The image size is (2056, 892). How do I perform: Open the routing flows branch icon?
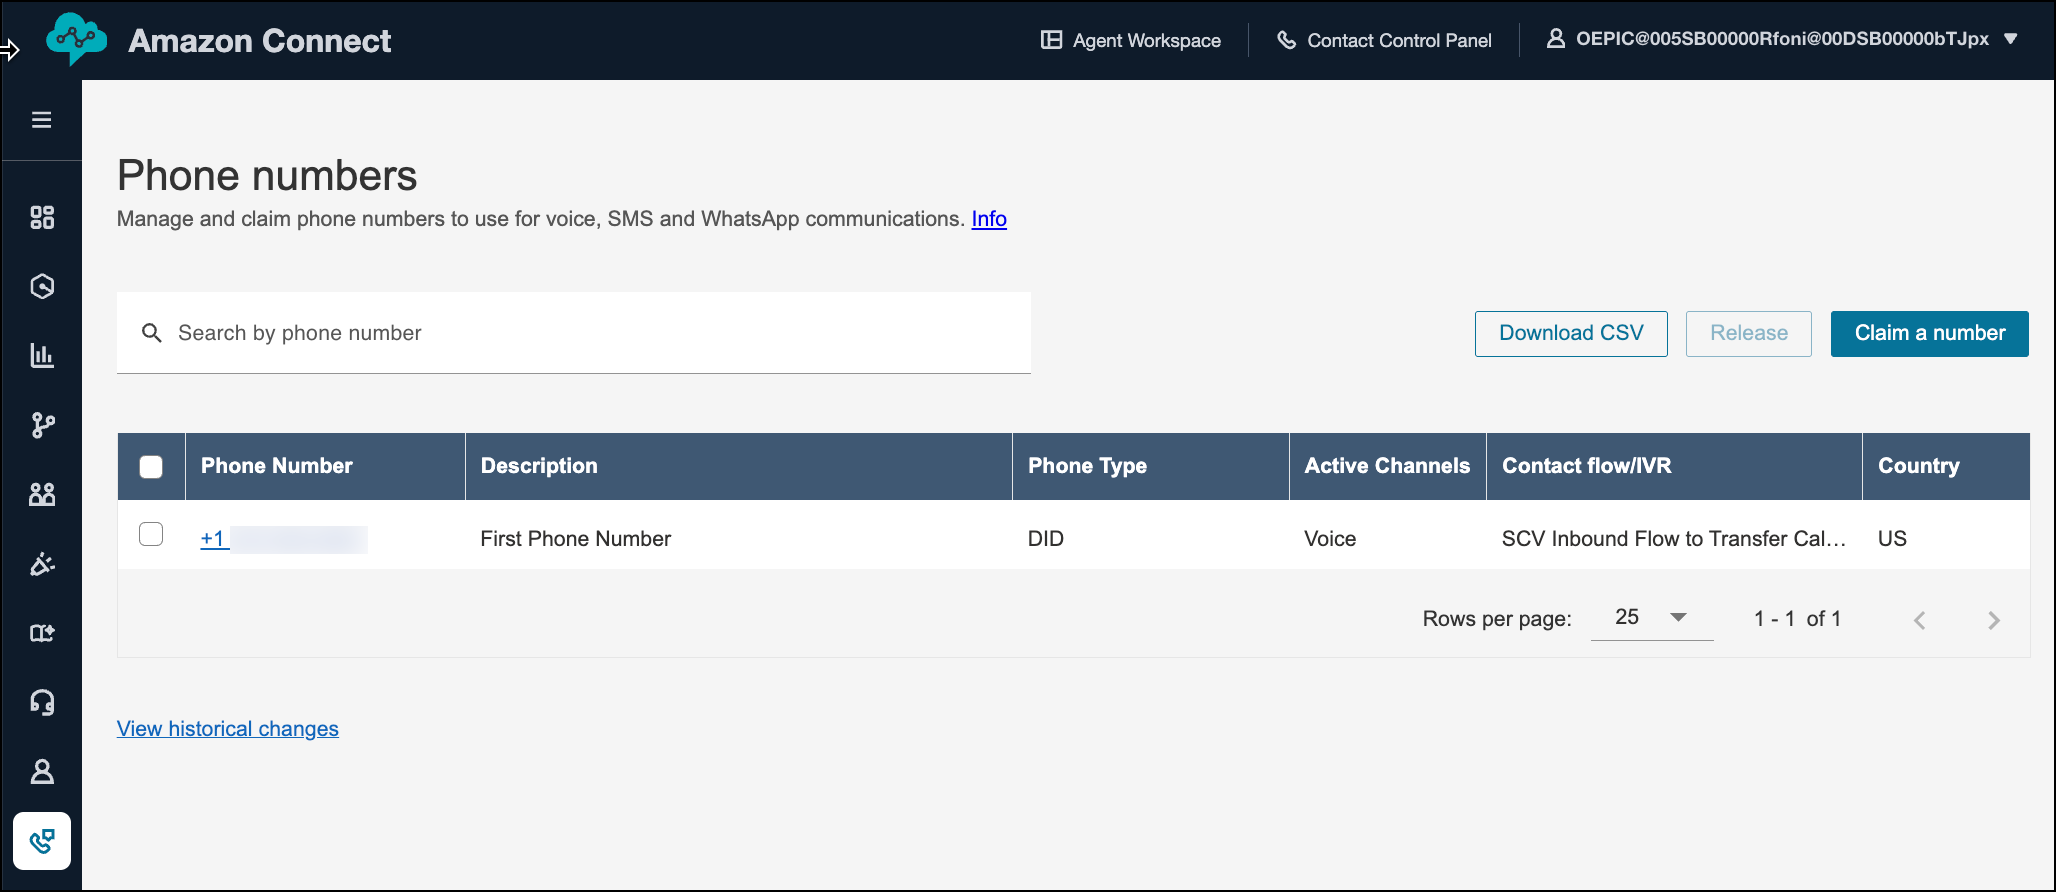click(x=42, y=425)
